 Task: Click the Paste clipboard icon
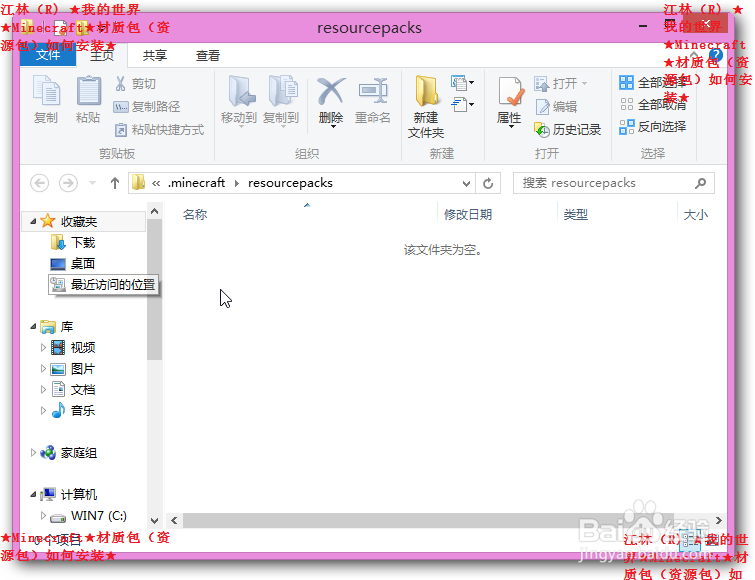tap(88, 91)
